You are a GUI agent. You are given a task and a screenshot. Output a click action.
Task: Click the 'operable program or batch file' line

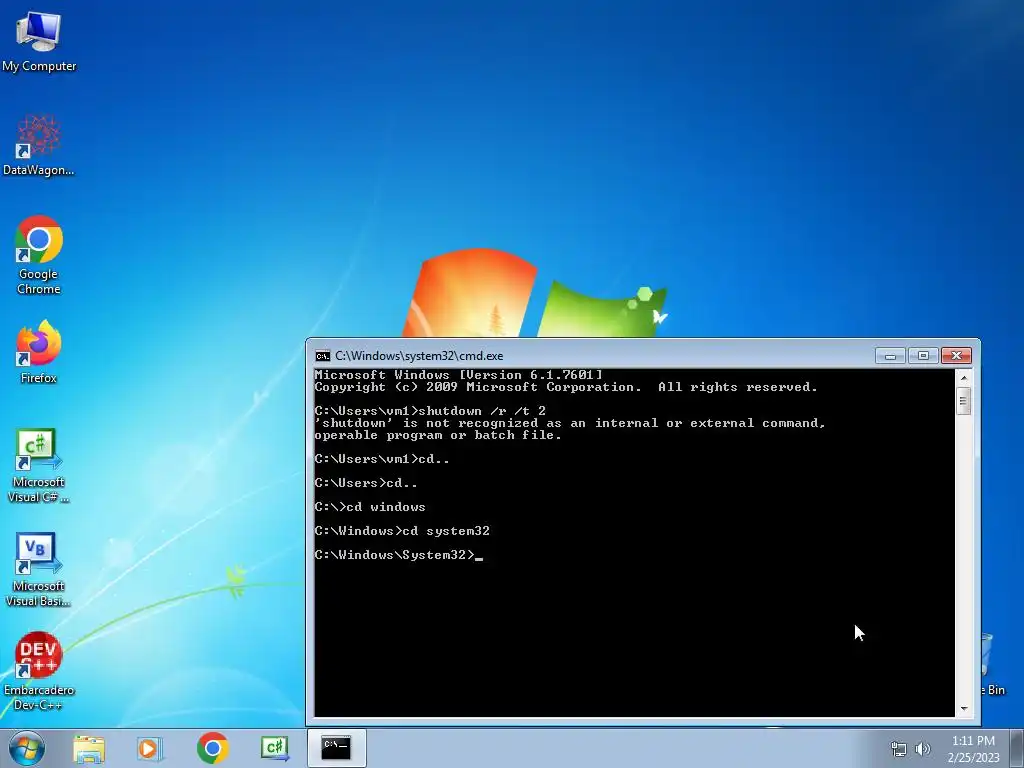[x=438, y=436]
